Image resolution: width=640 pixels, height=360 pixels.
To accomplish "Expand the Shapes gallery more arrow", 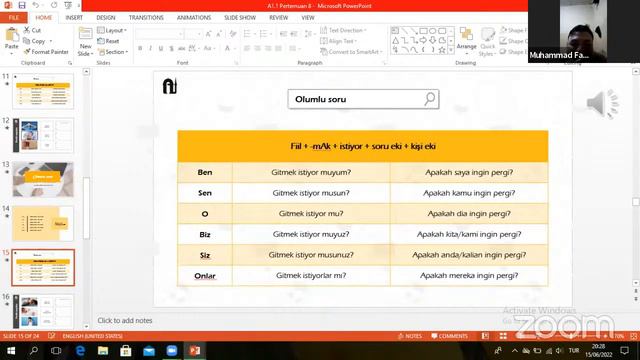I will (451, 50).
